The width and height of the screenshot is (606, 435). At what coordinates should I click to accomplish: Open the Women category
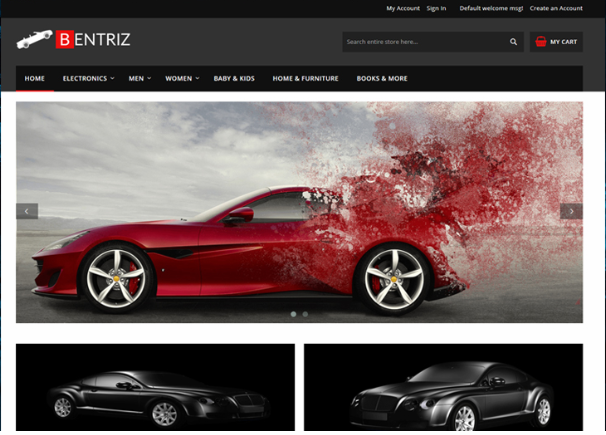pyautogui.click(x=179, y=78)
